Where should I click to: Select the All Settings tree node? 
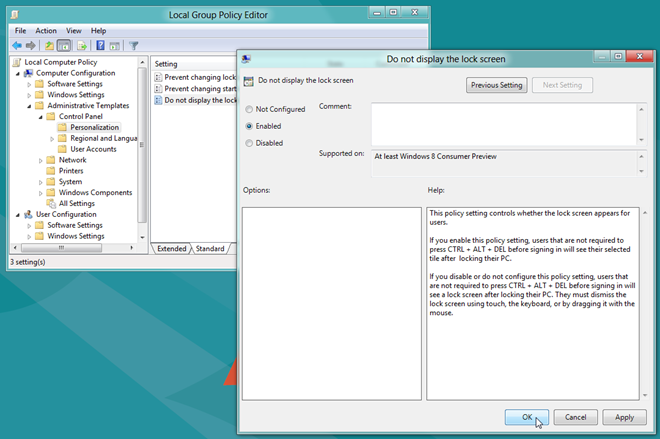click(x=76, y=203)
